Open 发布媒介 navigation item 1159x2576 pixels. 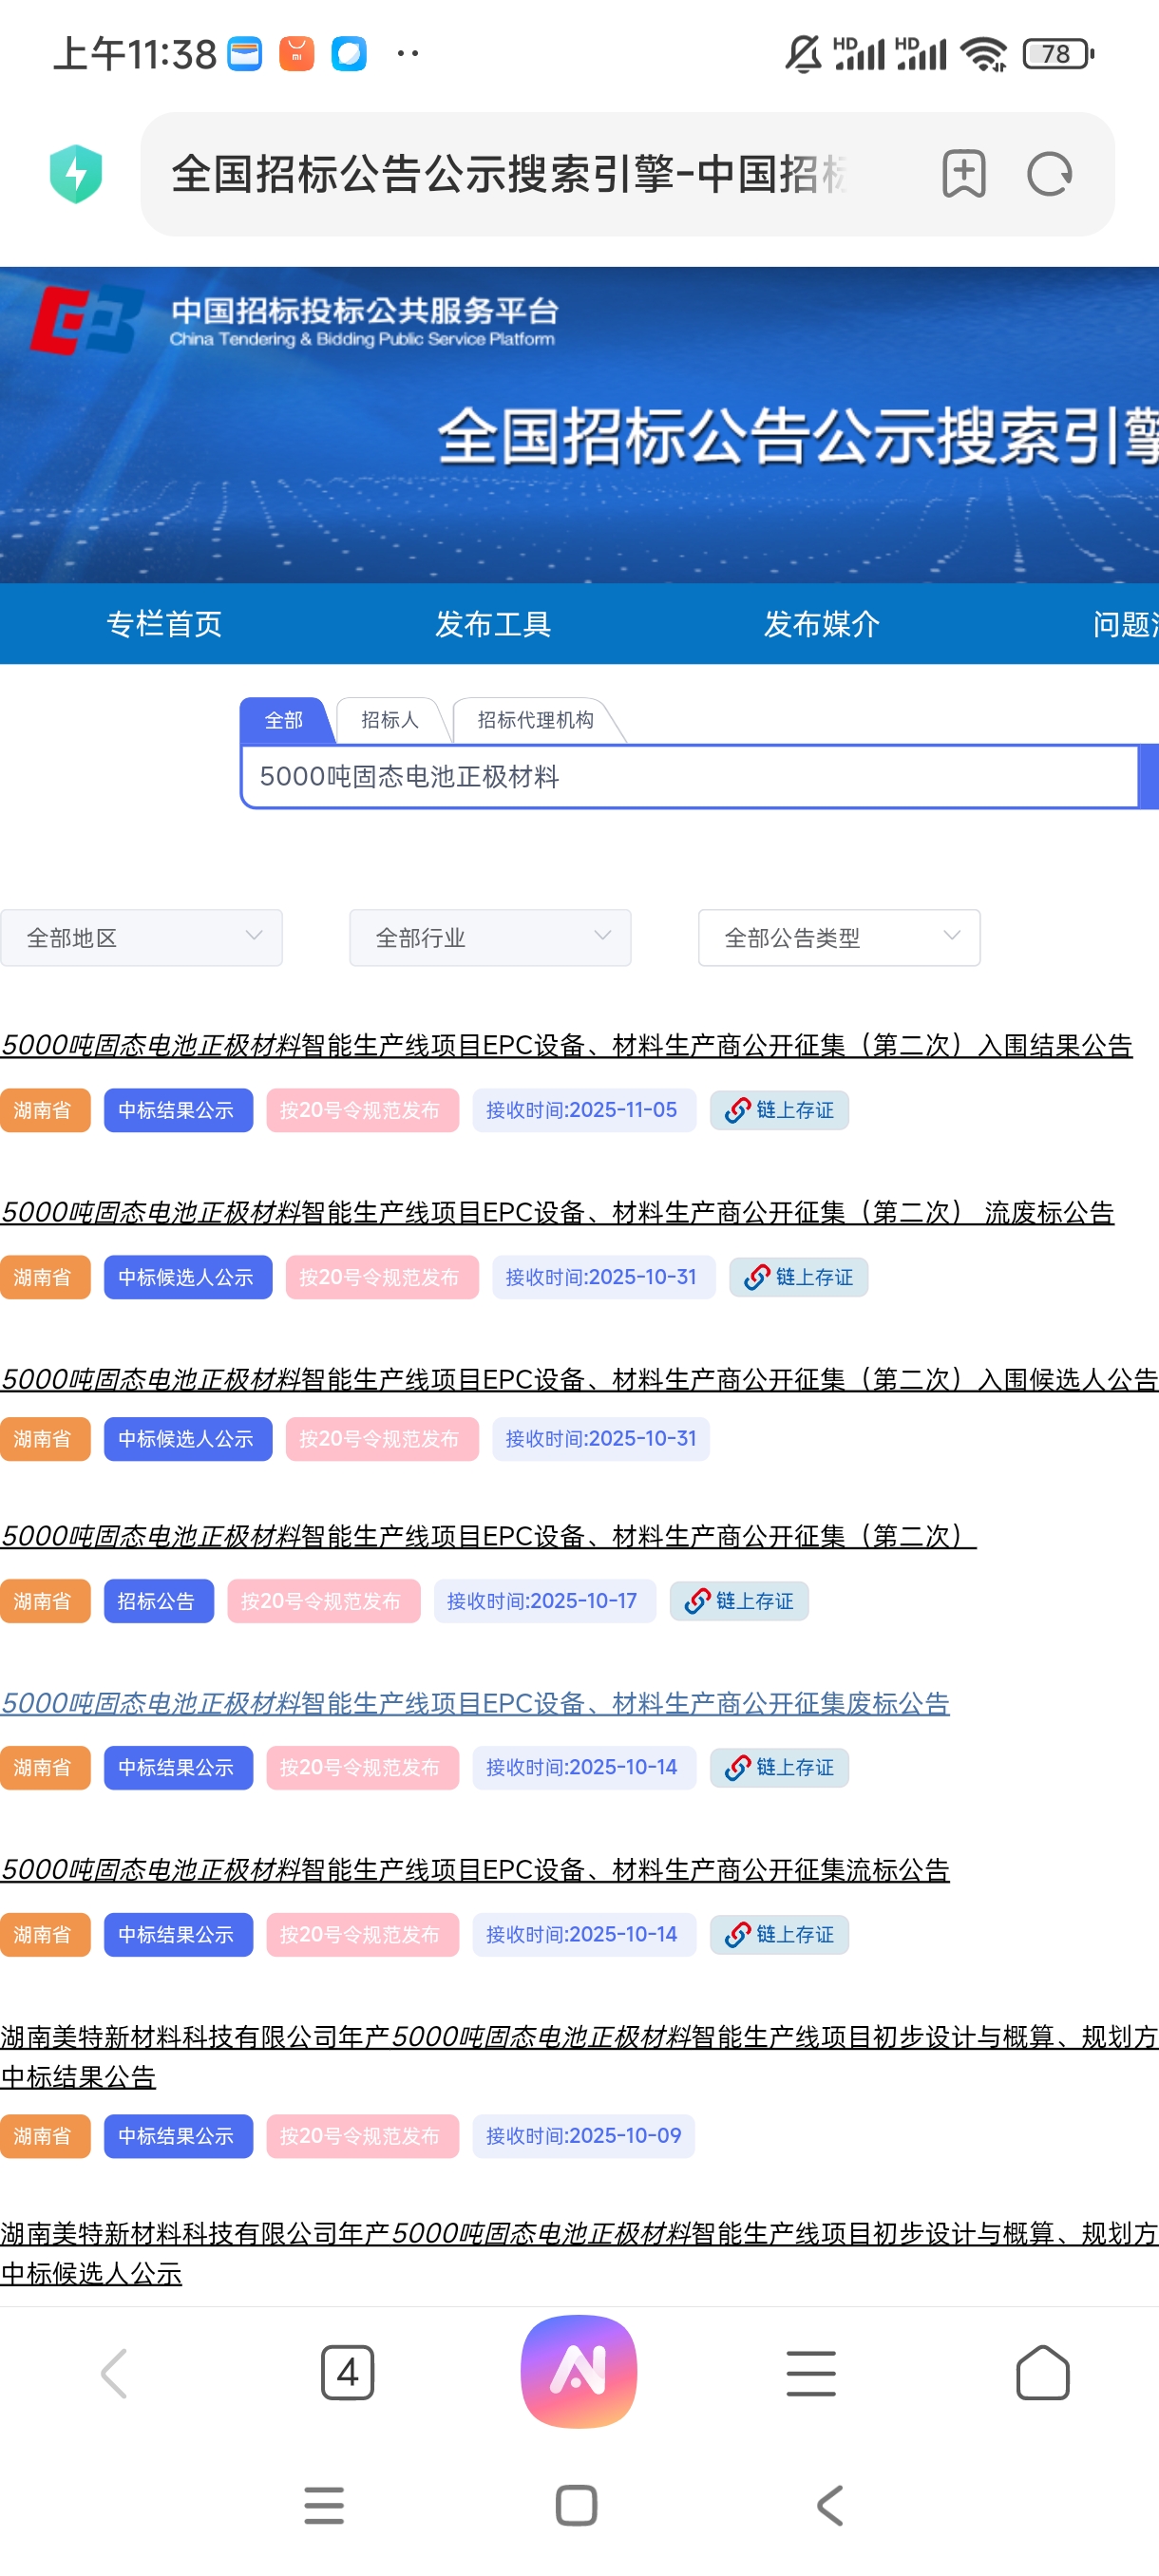pyautogui.click(x=822, y=624)
